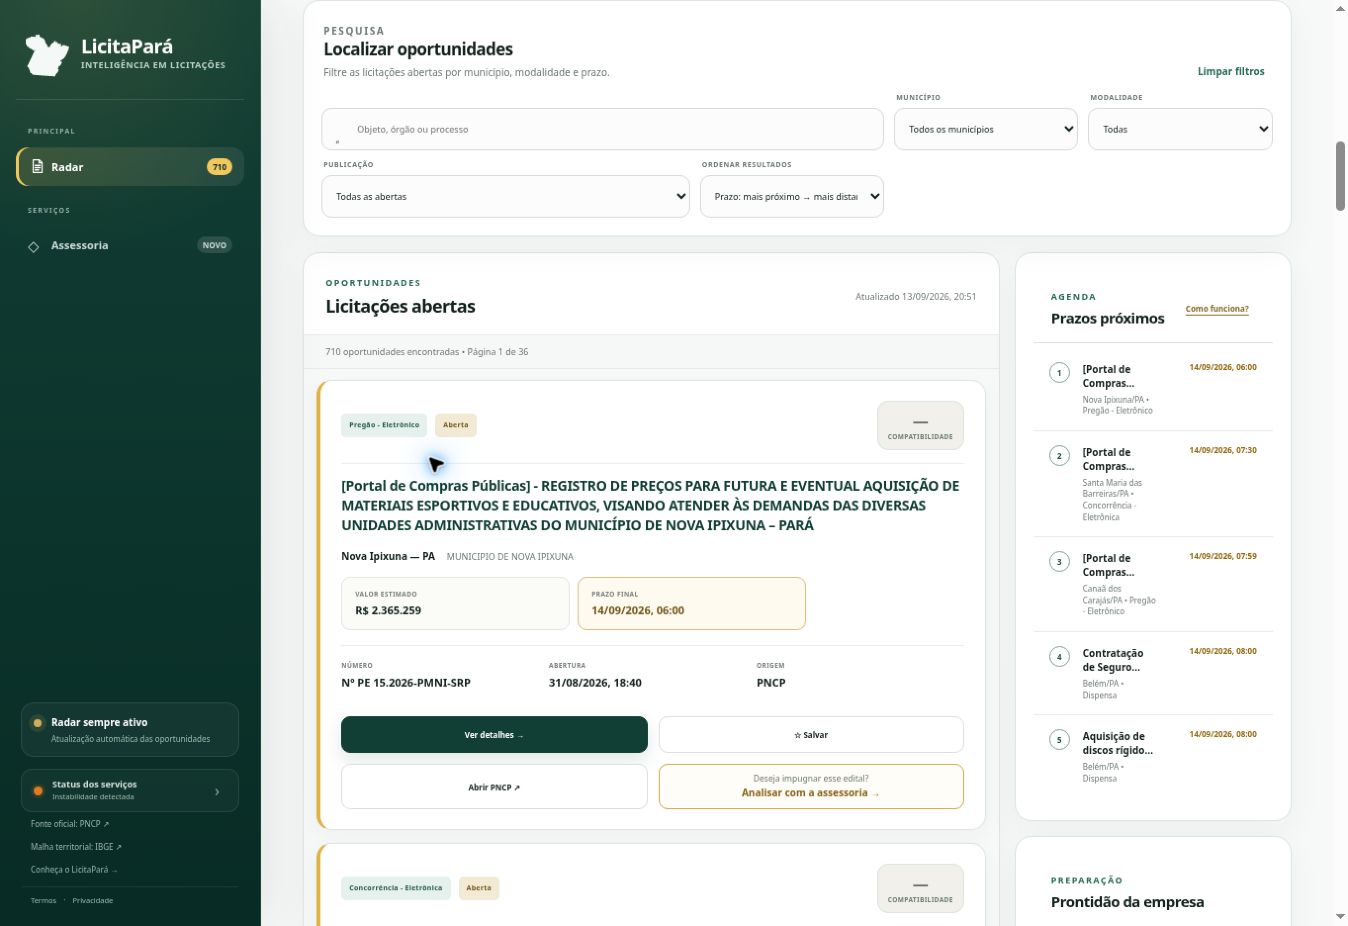This screenshot has height=926, width=1348.
Task: Click the 710 count badge on Radar
Action: (x=219, y=167)
